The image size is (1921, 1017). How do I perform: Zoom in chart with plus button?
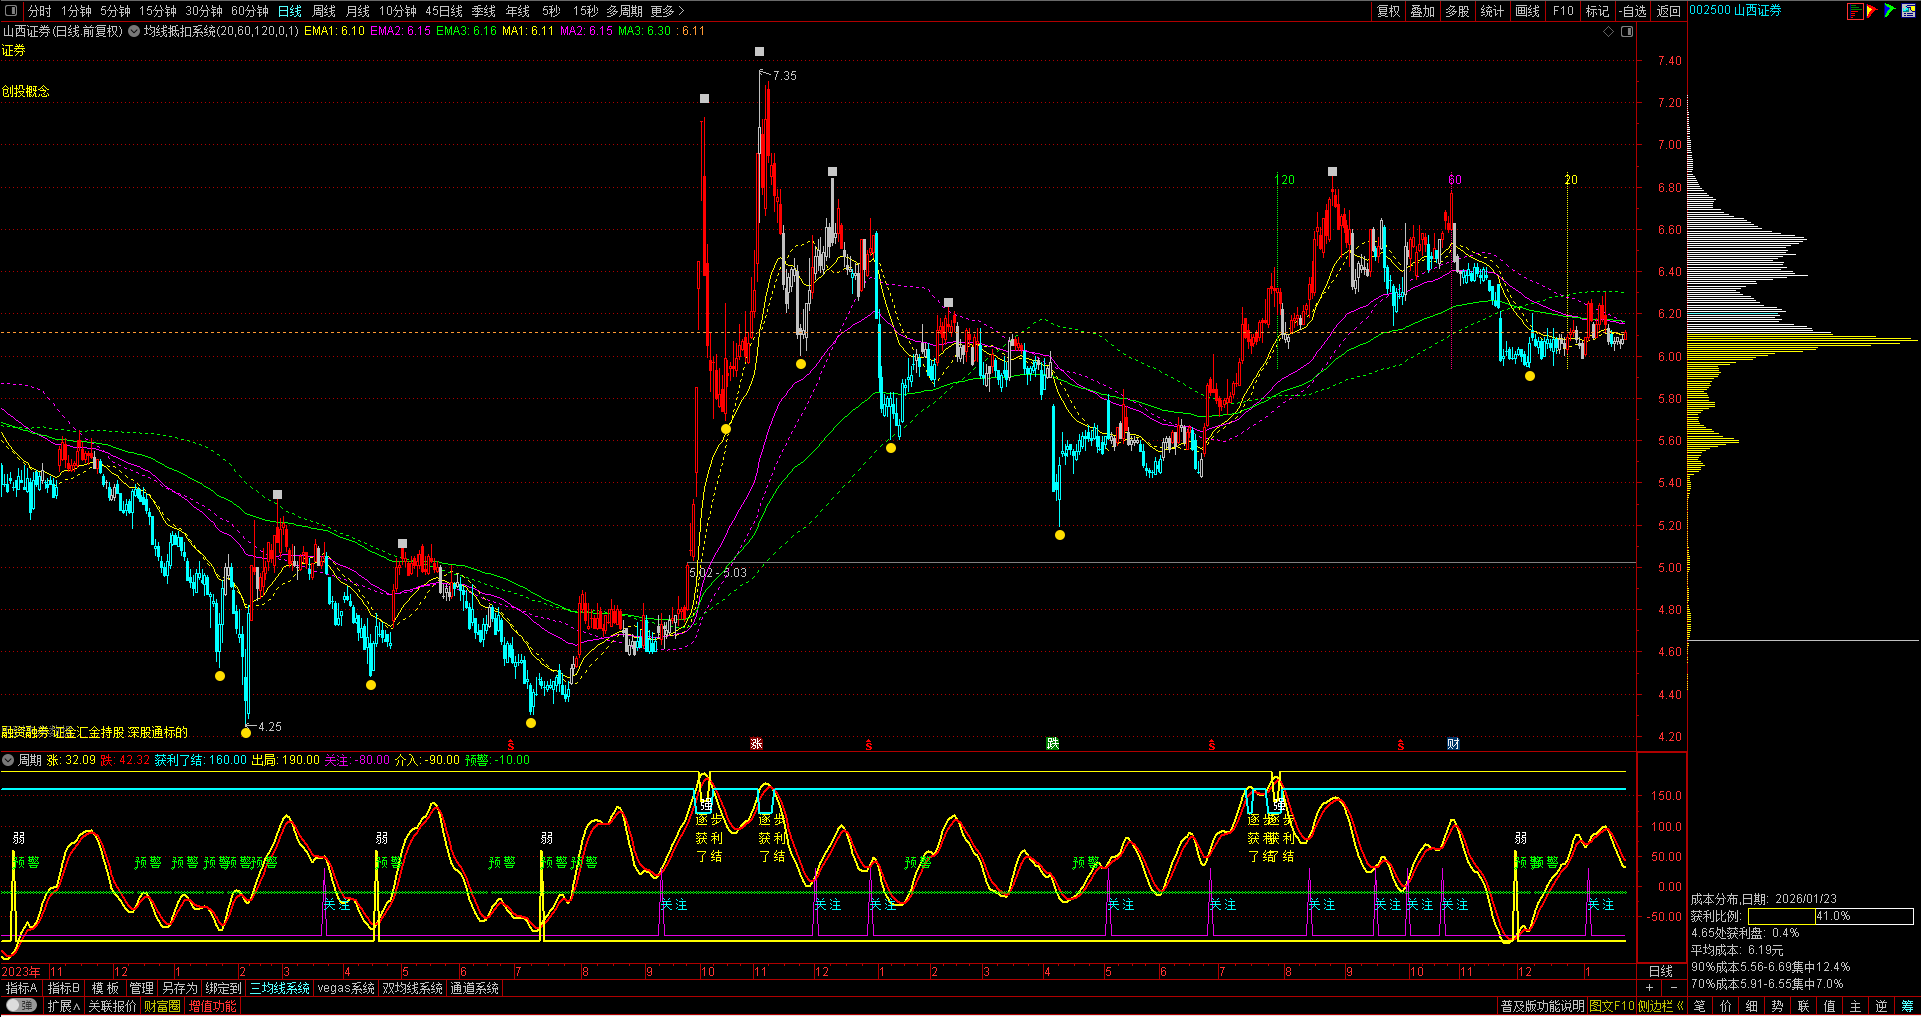(1649, 988)
